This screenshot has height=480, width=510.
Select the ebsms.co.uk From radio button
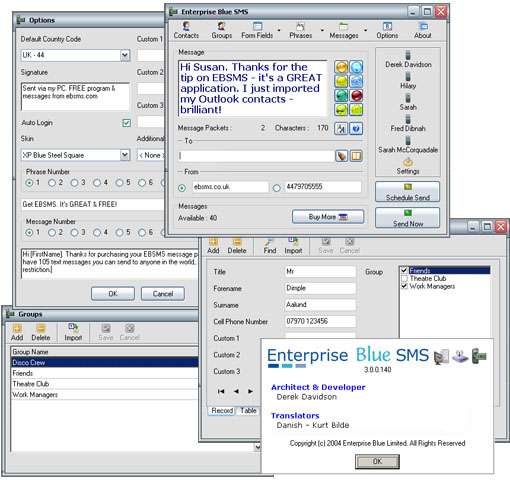(x=182, y=188)
